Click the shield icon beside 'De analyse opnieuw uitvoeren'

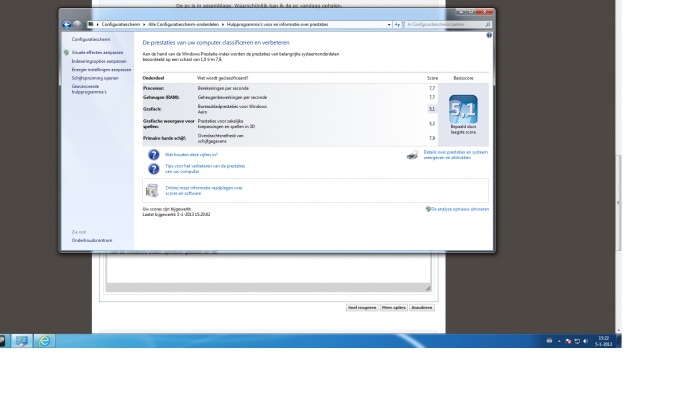pyautogui.click(x=428, y=209)
